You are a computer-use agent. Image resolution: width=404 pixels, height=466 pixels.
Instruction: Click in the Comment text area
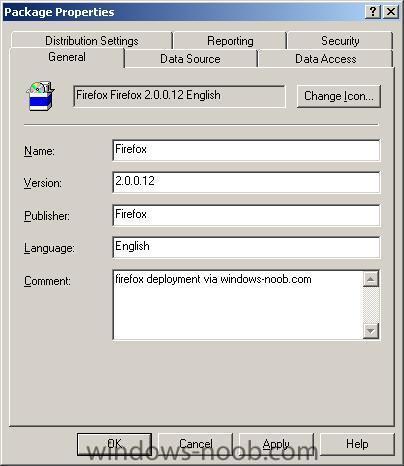238,305
